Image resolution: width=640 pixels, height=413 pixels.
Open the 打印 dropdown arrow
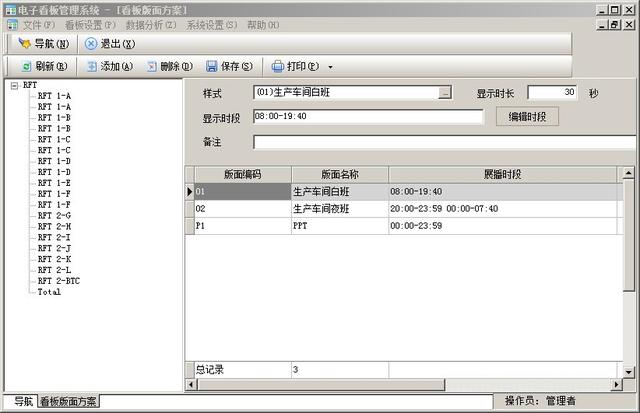tap(331, 68)
